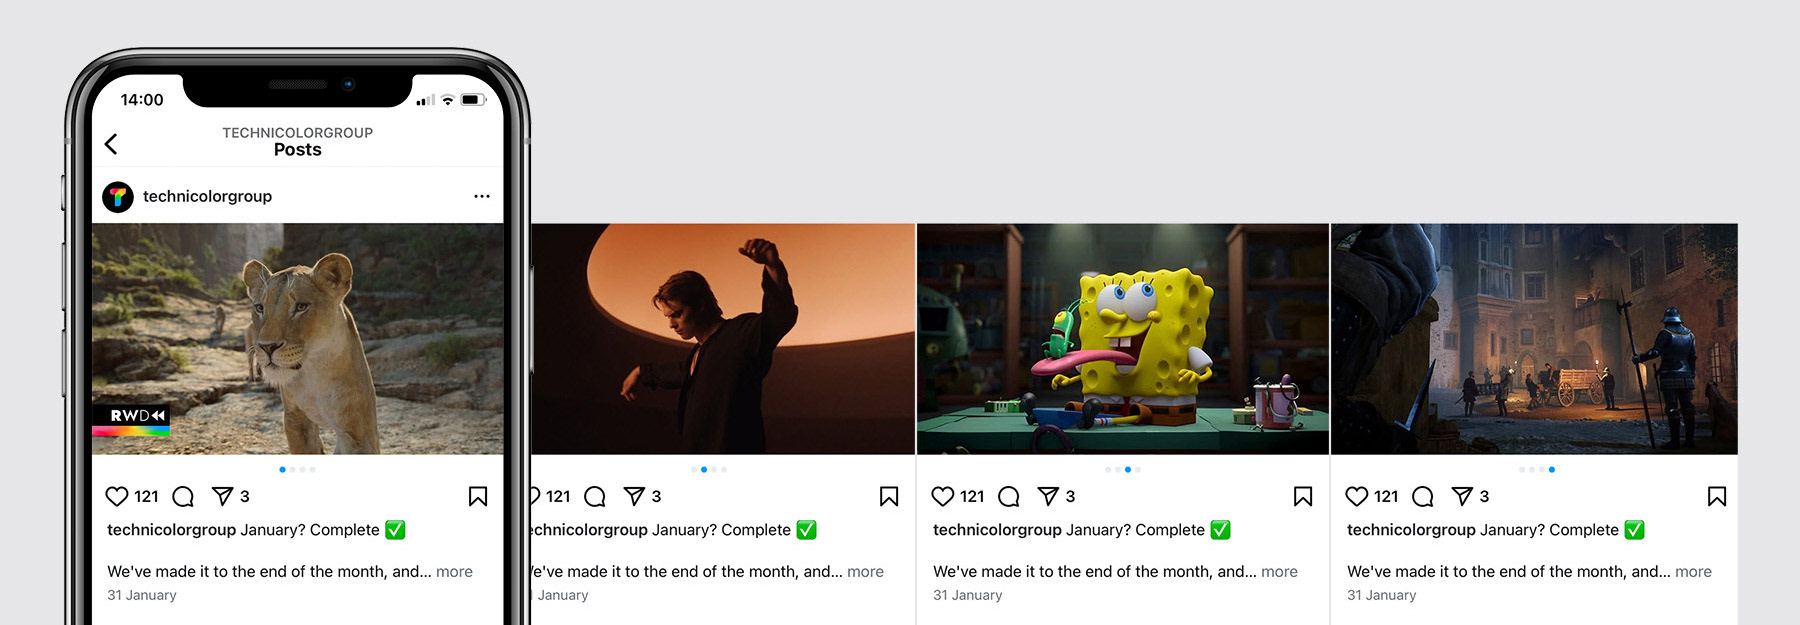This screenshot has height=625, width=1800.
Task: Select carousel dots under the lioness image
Action: tap(297, 469)
